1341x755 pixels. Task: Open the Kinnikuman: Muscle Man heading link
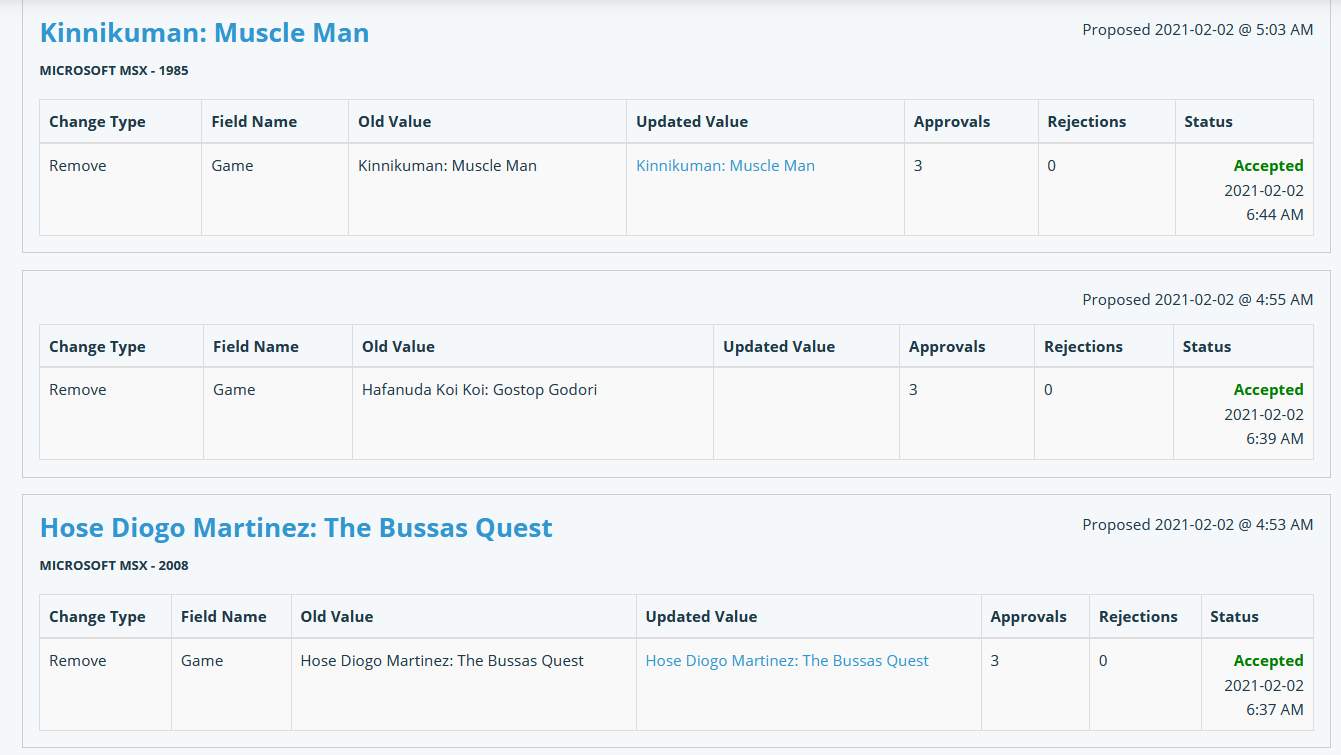pos(204,33)
